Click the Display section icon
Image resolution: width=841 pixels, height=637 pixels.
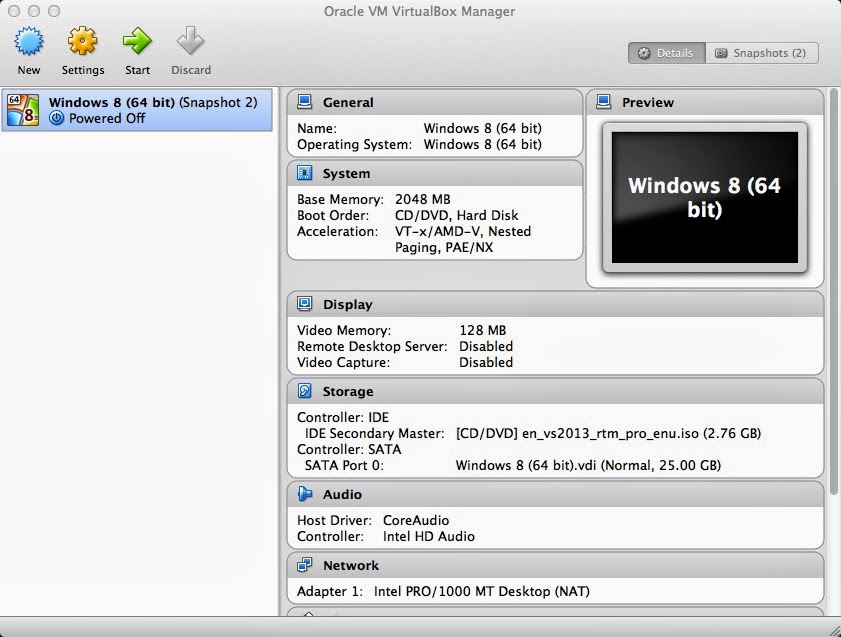[305, 304]
